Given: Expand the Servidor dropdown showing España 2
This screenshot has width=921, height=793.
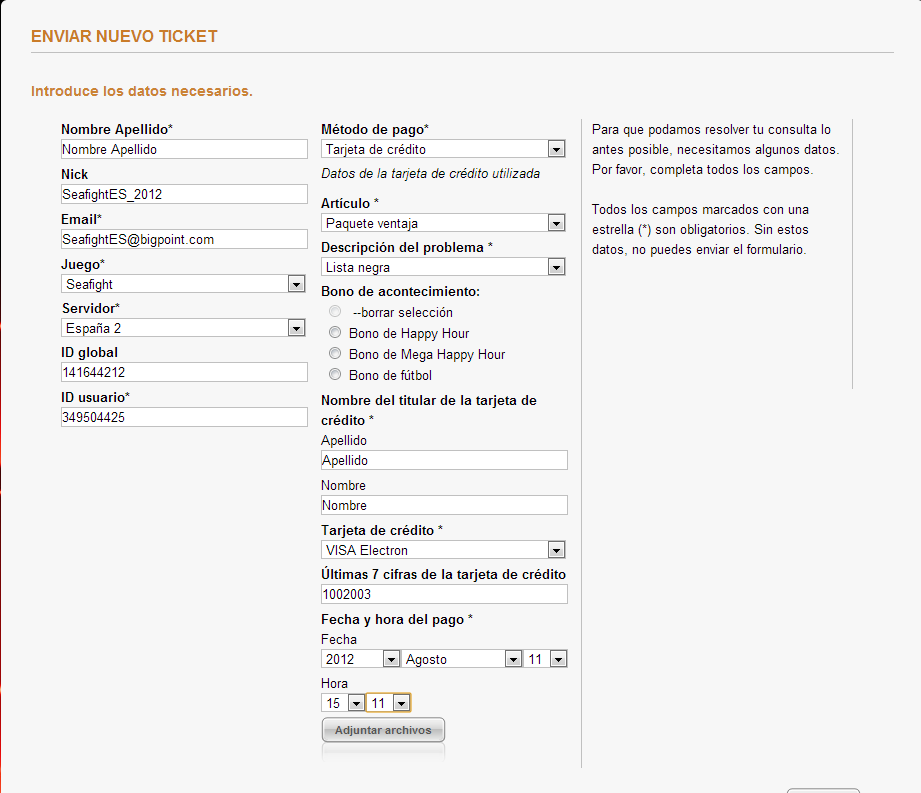Looking at the screenshot, I should coord(183,328).
